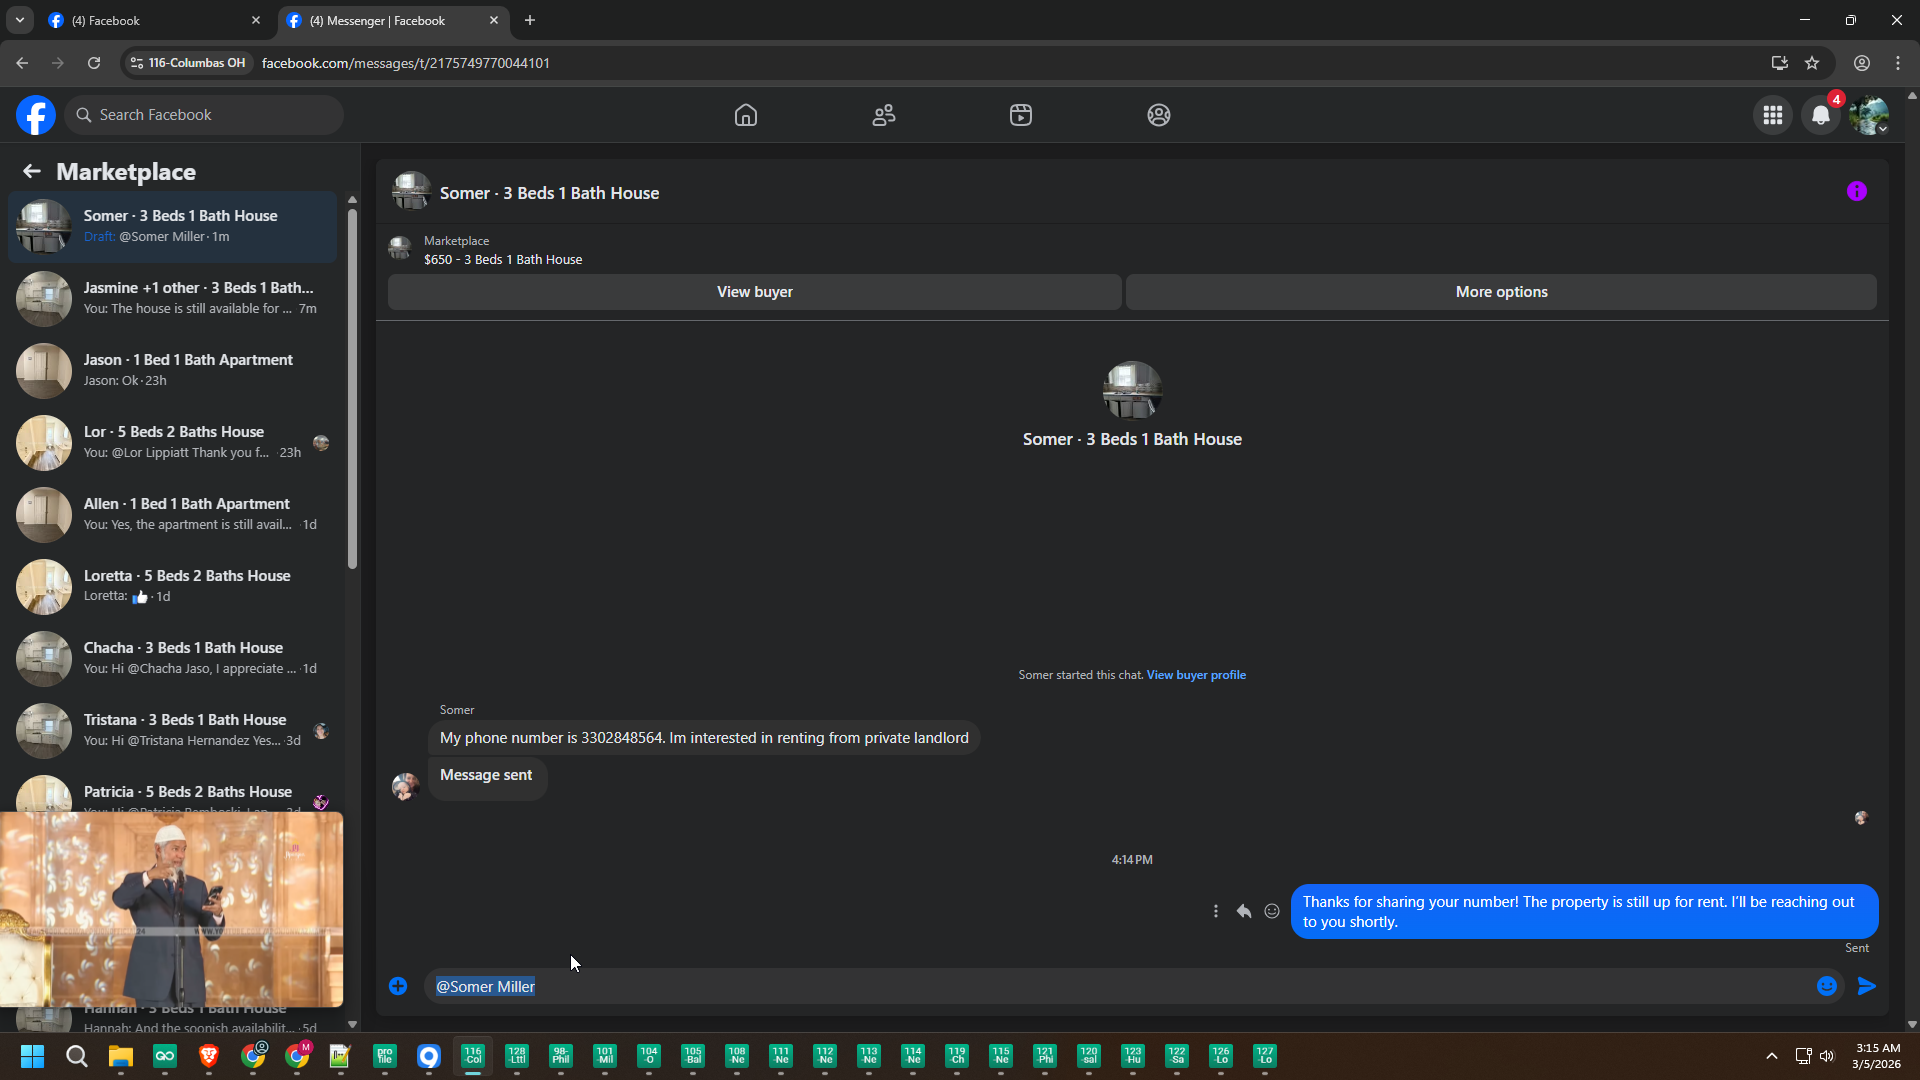This screenshot has width=1920, height=1080.
Task: Open the 116 Col taskbar profile
Action: tap(473, 1056)
